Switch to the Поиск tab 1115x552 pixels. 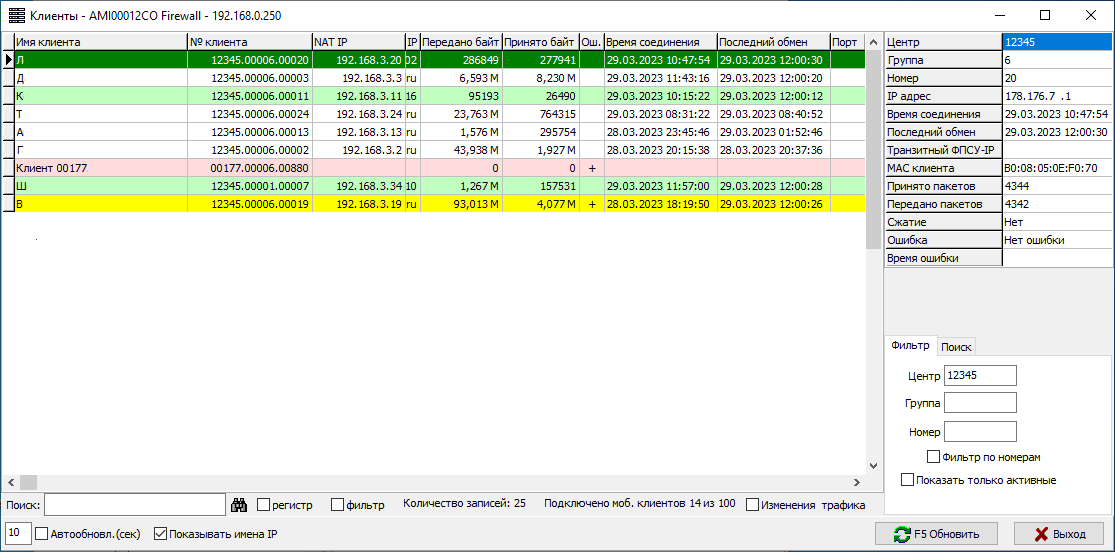coord(957,347)
